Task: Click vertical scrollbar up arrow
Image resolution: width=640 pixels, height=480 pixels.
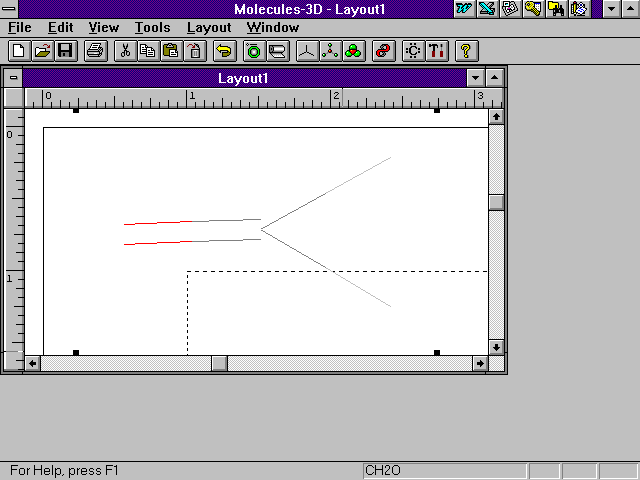Action: point(496,117)
